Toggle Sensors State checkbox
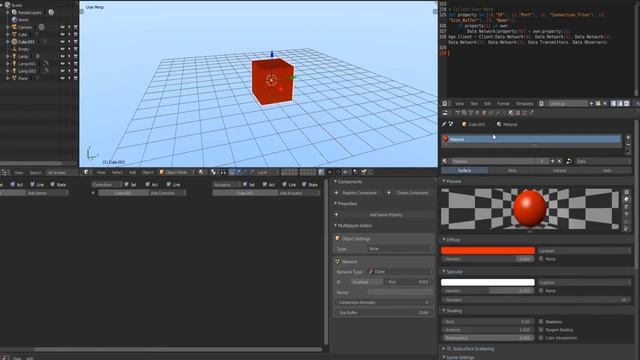Screen dimensions: 640x360 pos(53,184)
